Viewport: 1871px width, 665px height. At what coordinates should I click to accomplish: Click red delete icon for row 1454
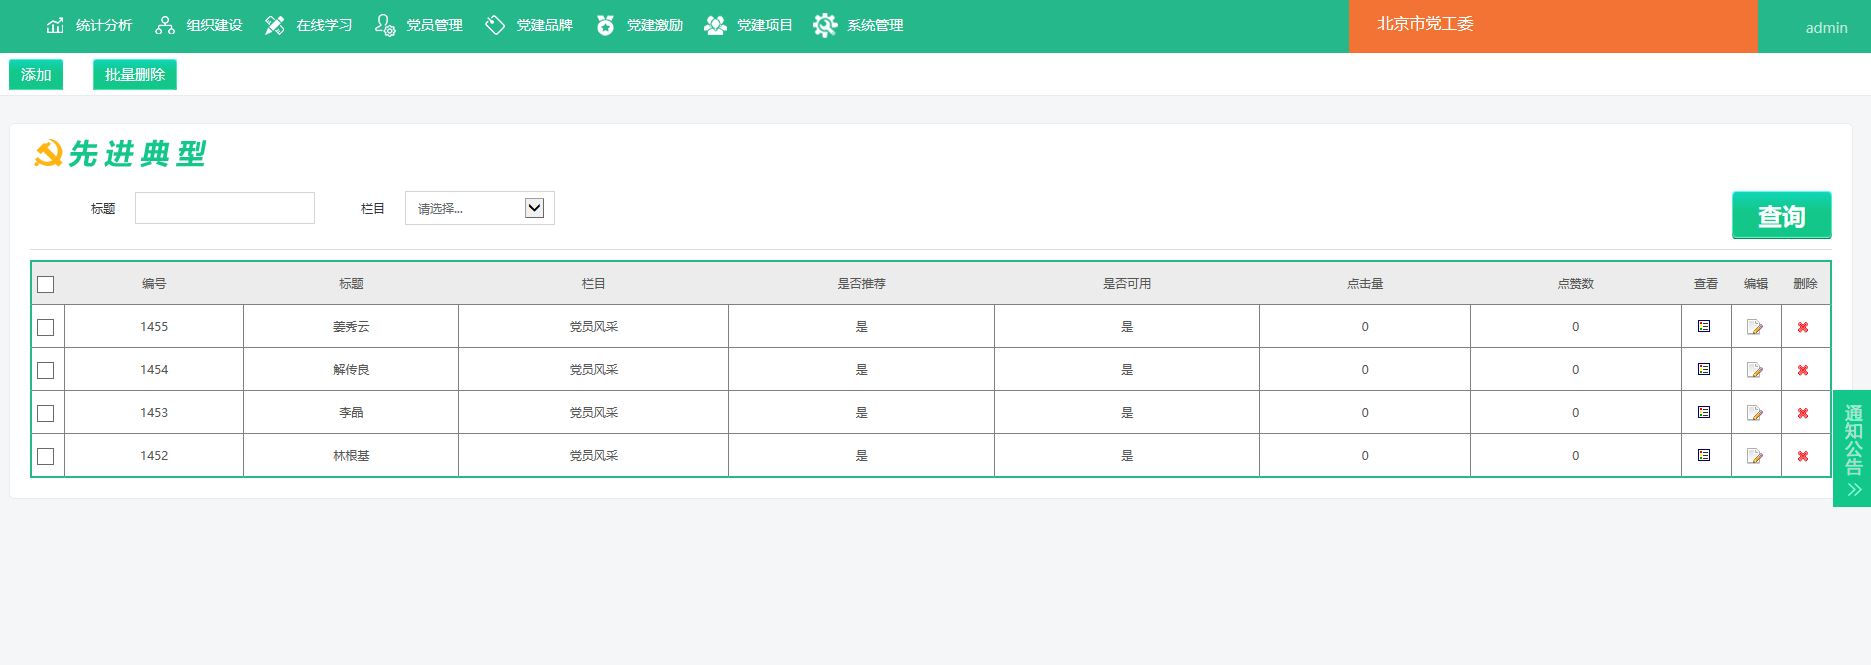[1802, 370]
